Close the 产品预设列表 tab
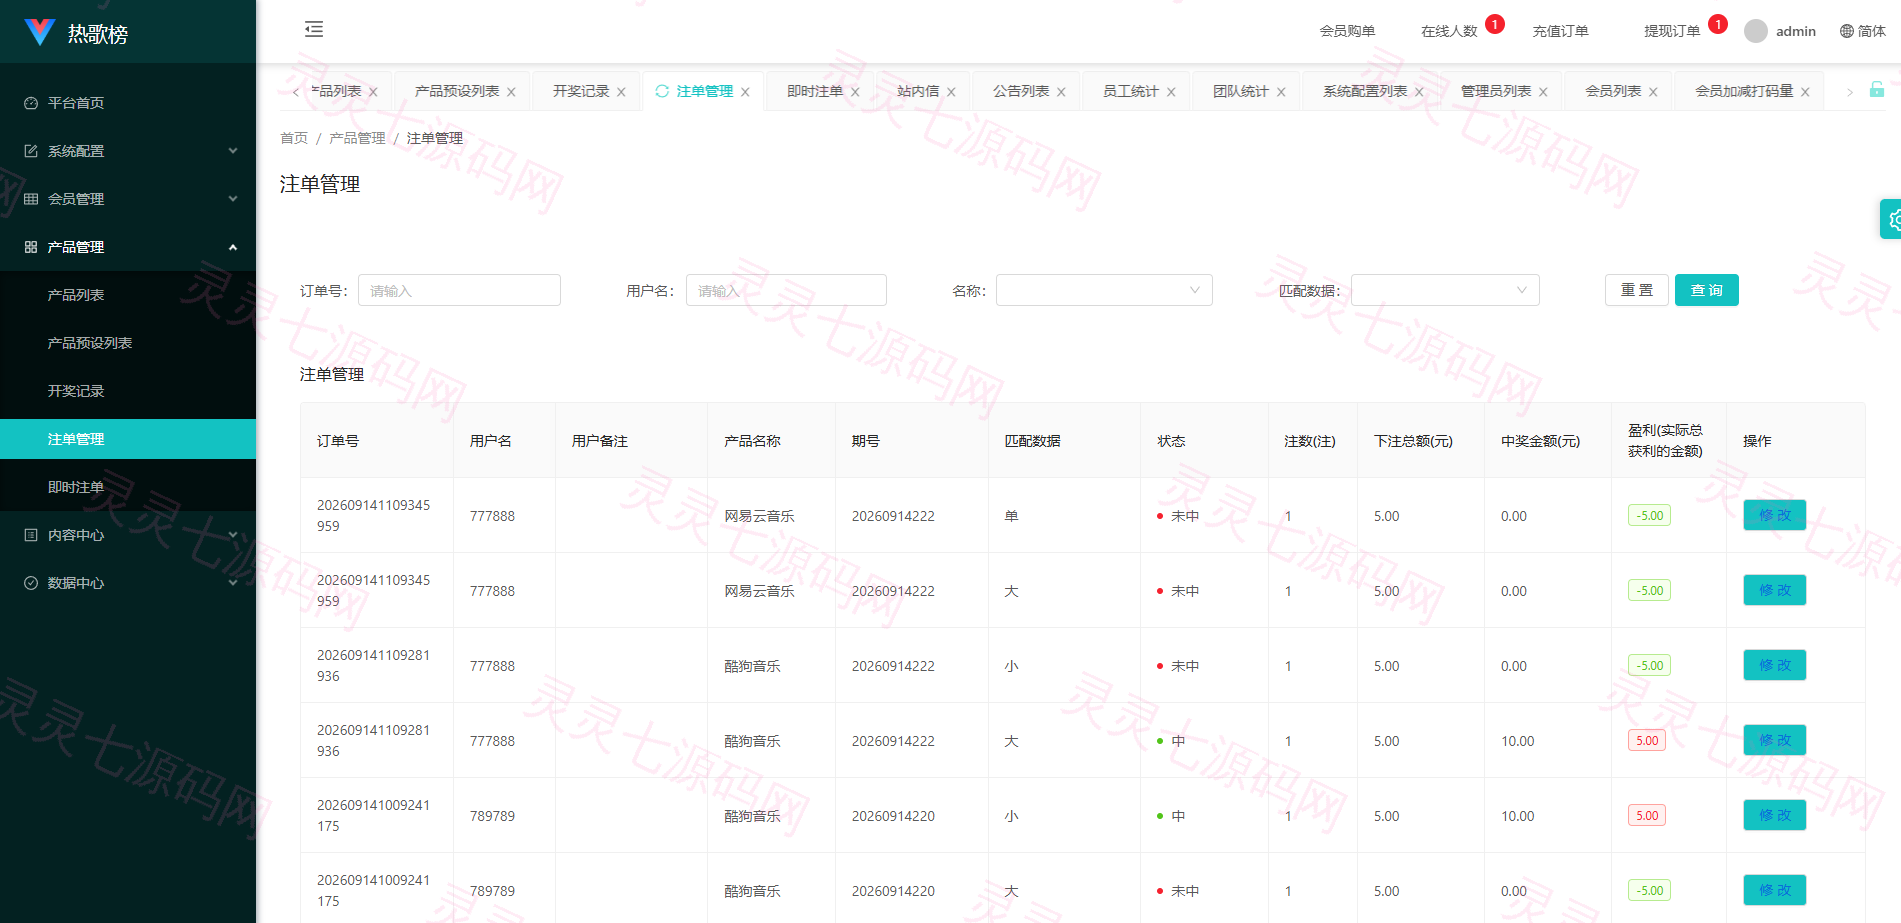Screen dimensions: 1901x923 pos(511,92)
